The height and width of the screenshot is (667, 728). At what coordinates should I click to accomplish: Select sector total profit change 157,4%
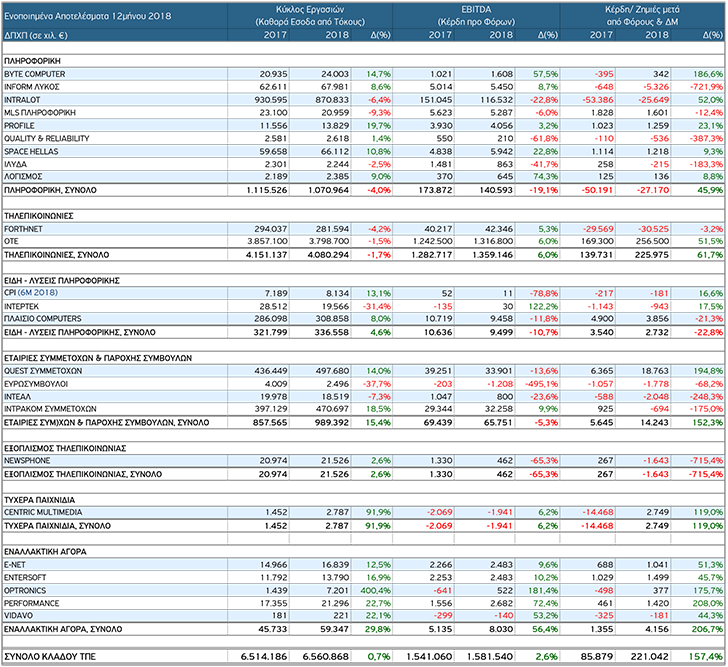point(706,657)
